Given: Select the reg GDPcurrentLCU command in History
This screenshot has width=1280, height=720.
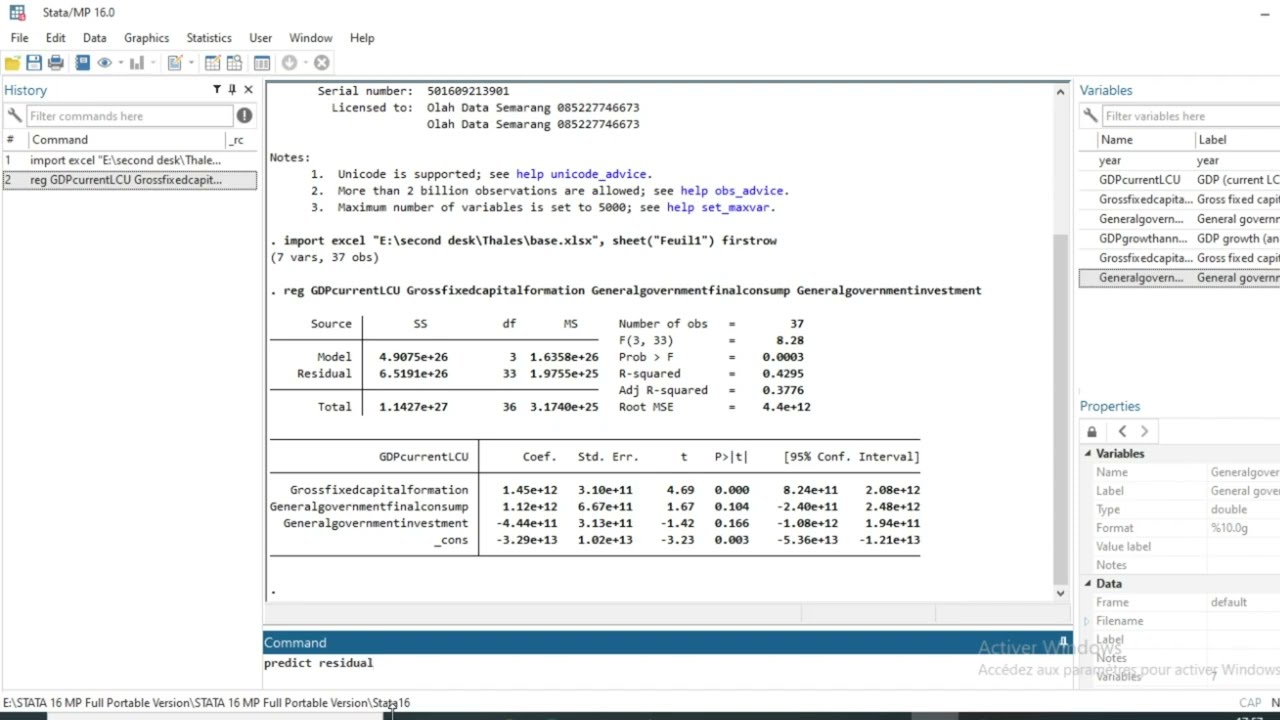Looking at the screenshot, I should coord(129,180).
